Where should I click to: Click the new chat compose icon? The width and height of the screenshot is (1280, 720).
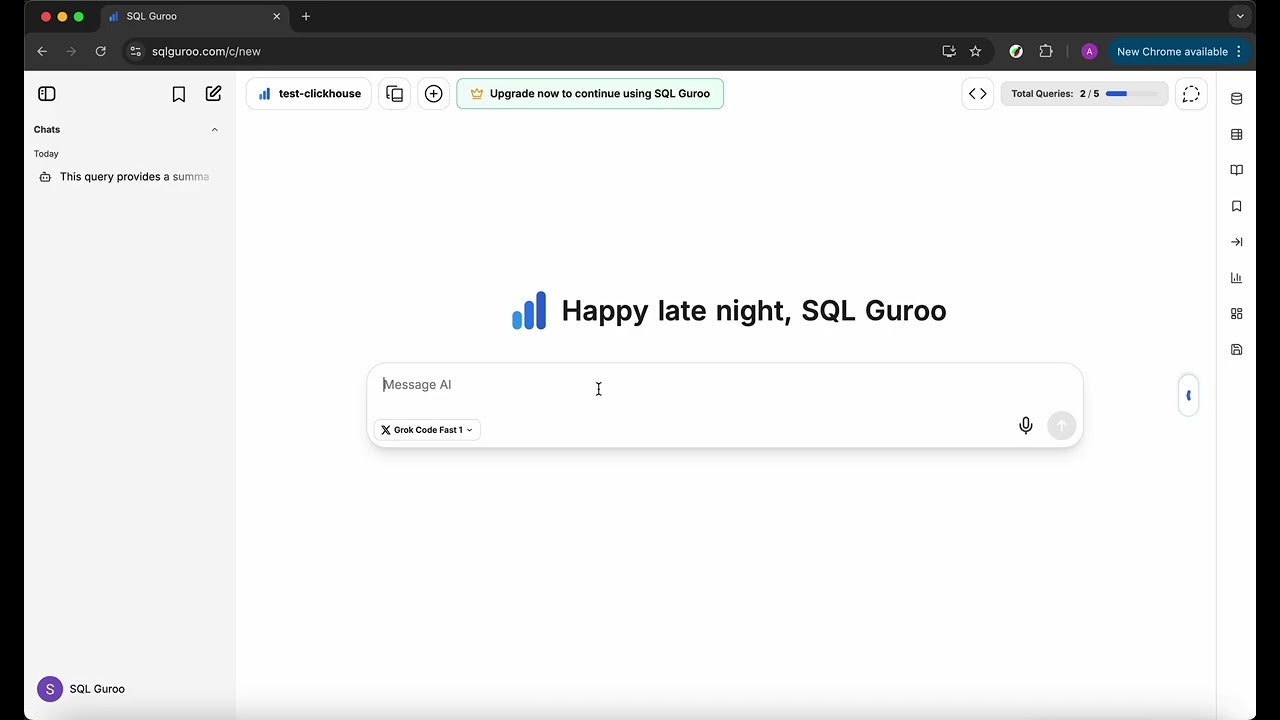coord(213,93)
